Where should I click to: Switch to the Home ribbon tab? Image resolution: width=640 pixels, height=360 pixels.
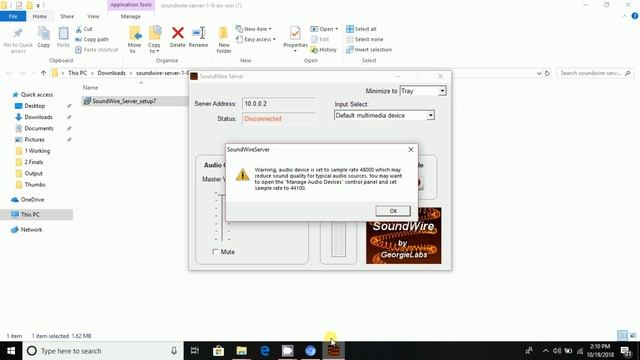(40, 16)
